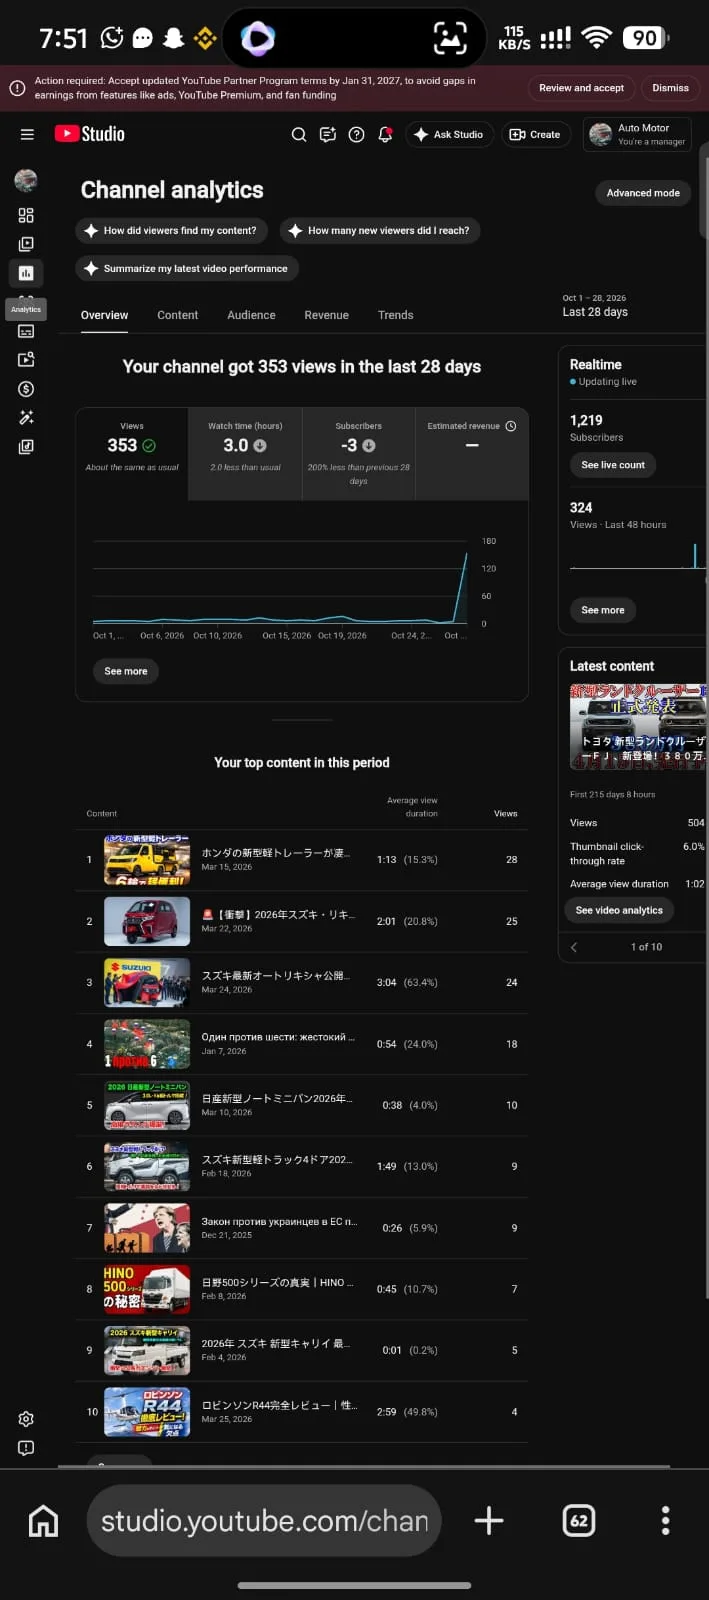Viewport: 709px width, 1600px height.
Task: Switch to the Content tab
Action: click(177, 315)
